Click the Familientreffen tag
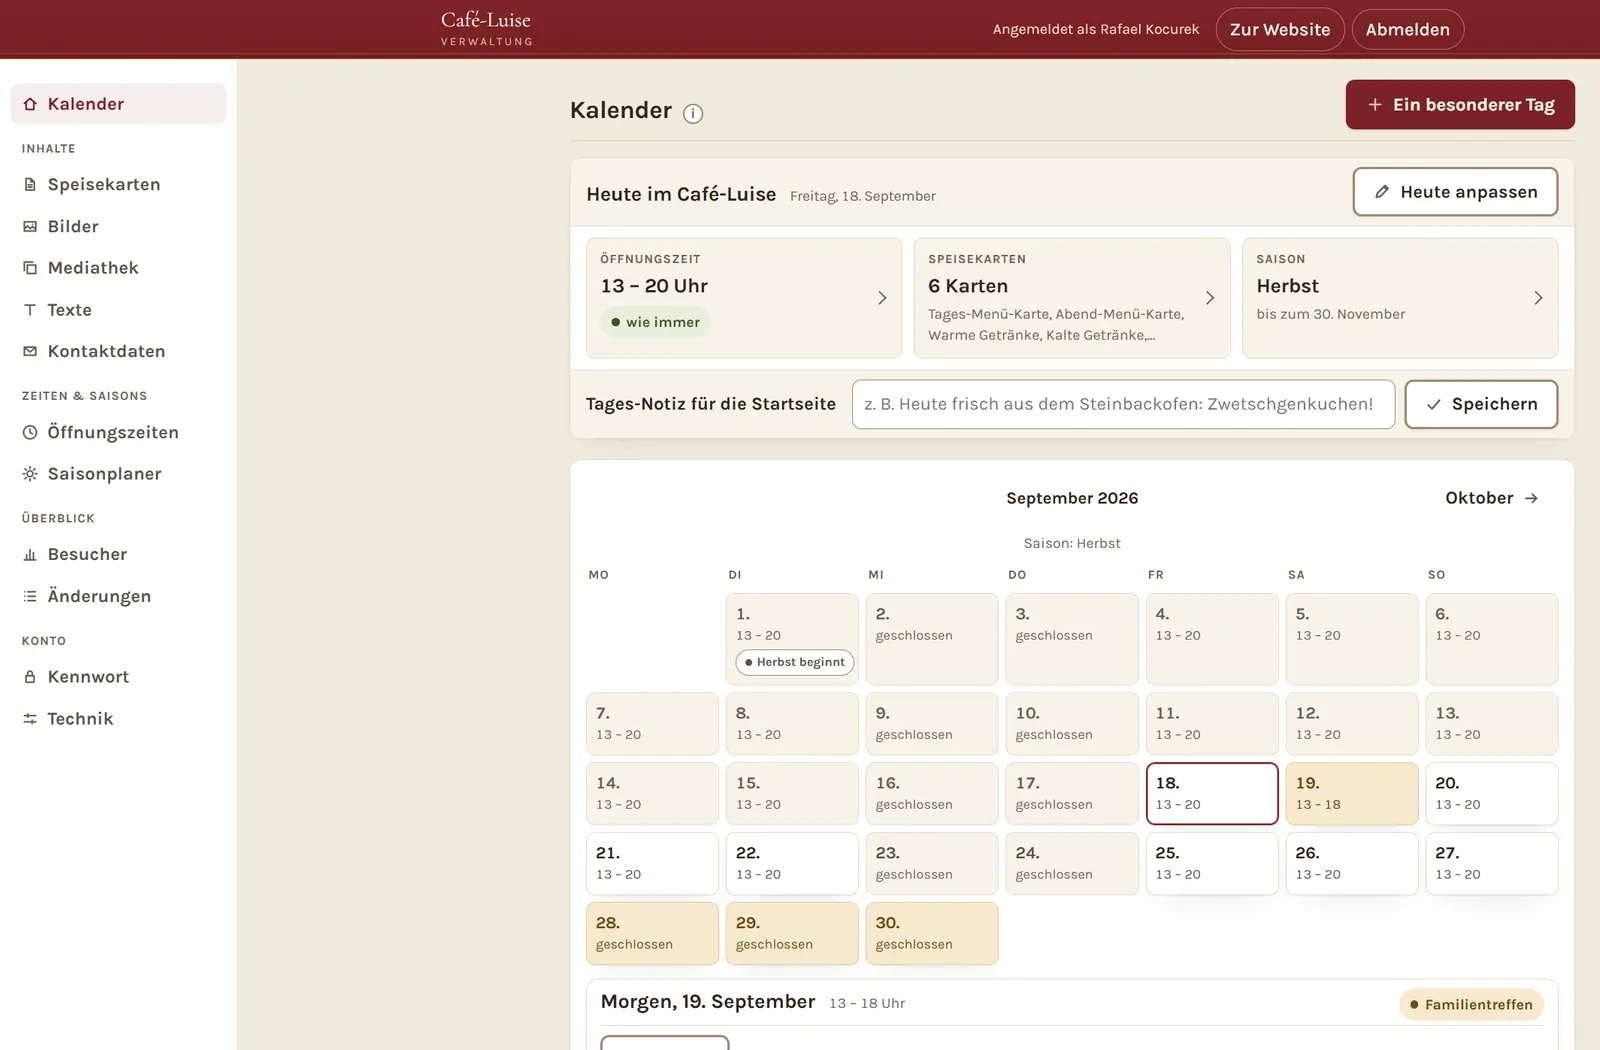1600x1050 pixels. point(1471,1005)
